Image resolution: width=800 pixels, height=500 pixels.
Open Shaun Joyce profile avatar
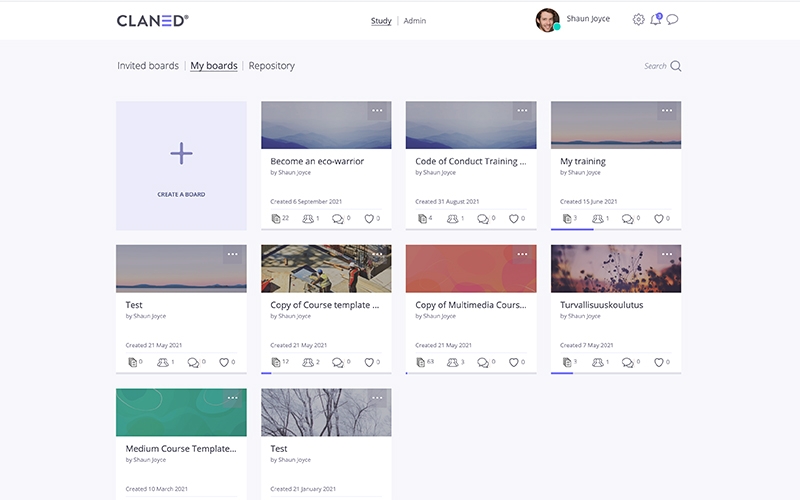(547, 20)
